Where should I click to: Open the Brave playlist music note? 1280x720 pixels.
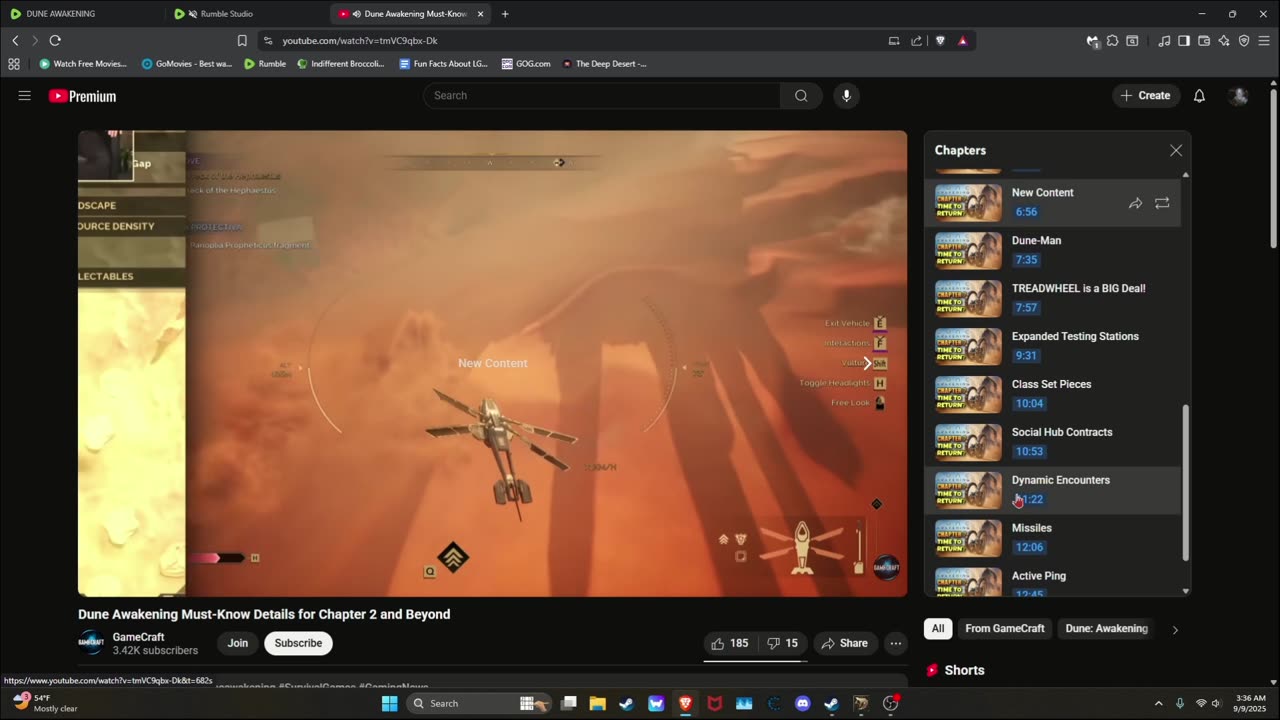tap(1164, 41)
